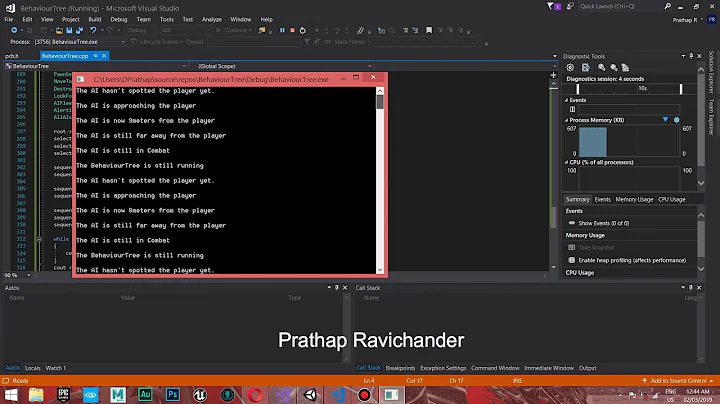Image resolution: width=720 pixels, height=404 pixels.
Task: Click the Navigate Backward arrow icon
Action: 14,30
